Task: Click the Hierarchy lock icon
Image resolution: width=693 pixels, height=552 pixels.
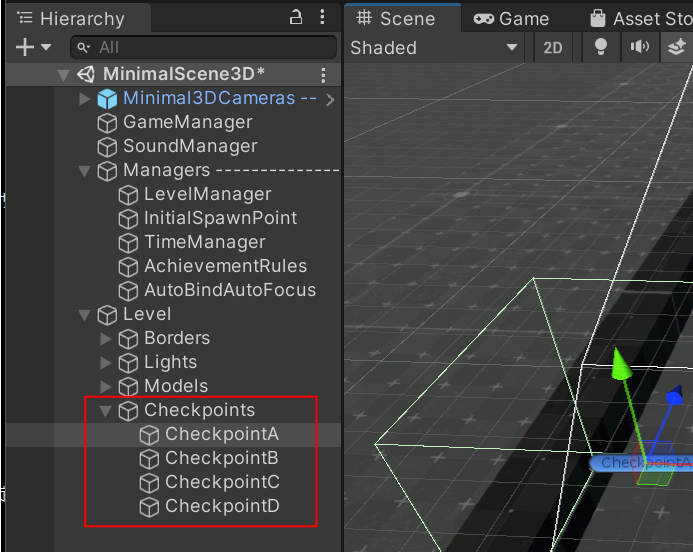Action: pos(296,18)
